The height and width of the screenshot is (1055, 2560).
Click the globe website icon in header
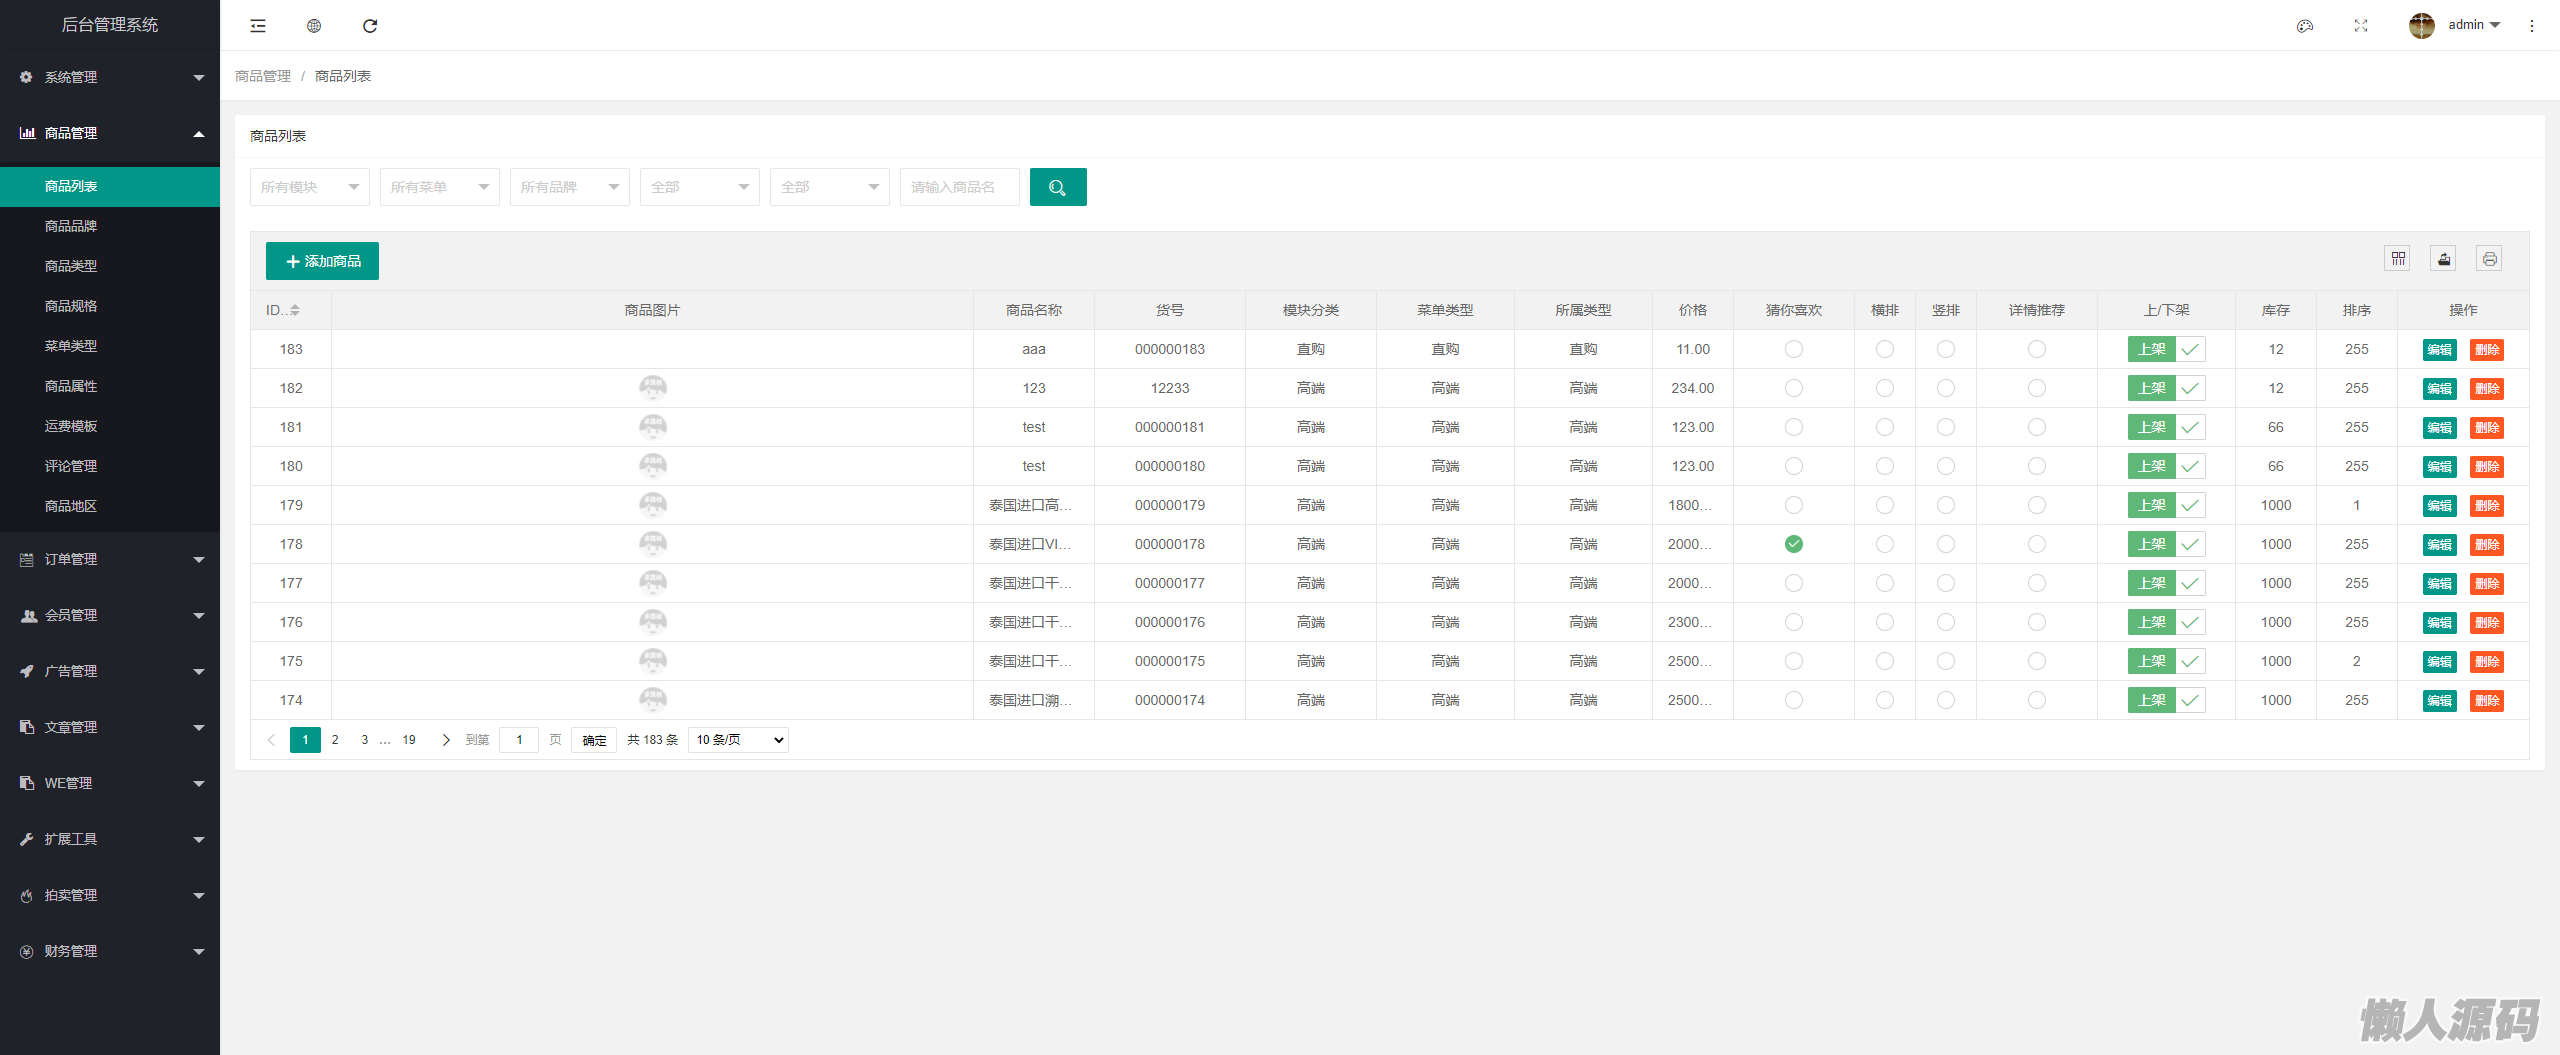(x=314, y=26)
